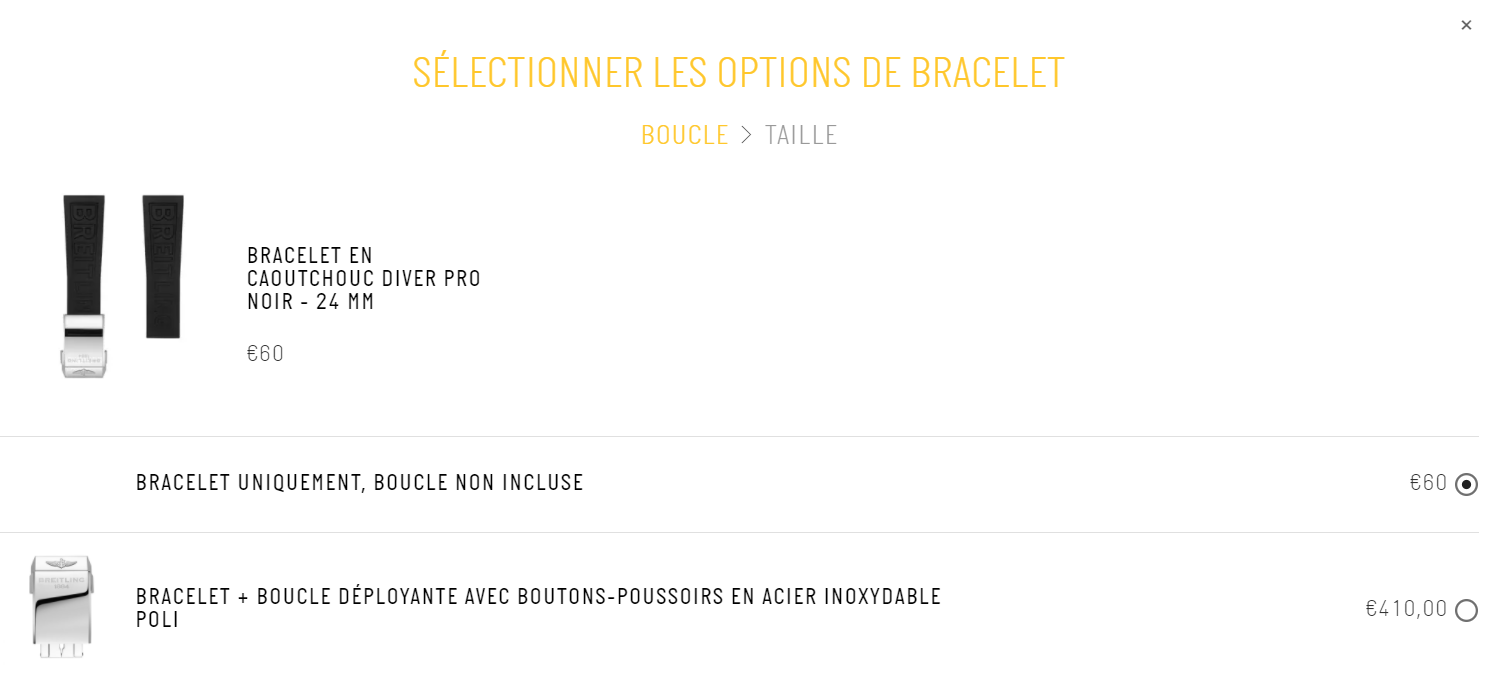Click the Breitling wings logo on the buckle thumbnail
This screenshot has width=1487, height=675.
coord(61,566)
